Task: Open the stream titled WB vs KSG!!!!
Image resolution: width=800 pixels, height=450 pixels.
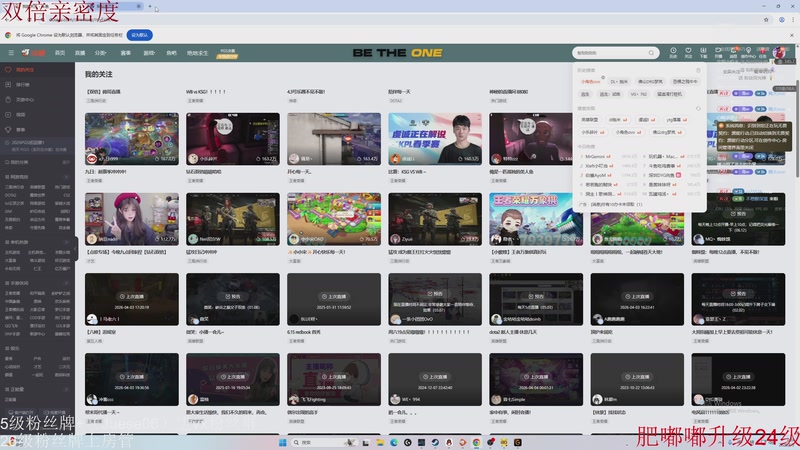Action: pos(206,92)
